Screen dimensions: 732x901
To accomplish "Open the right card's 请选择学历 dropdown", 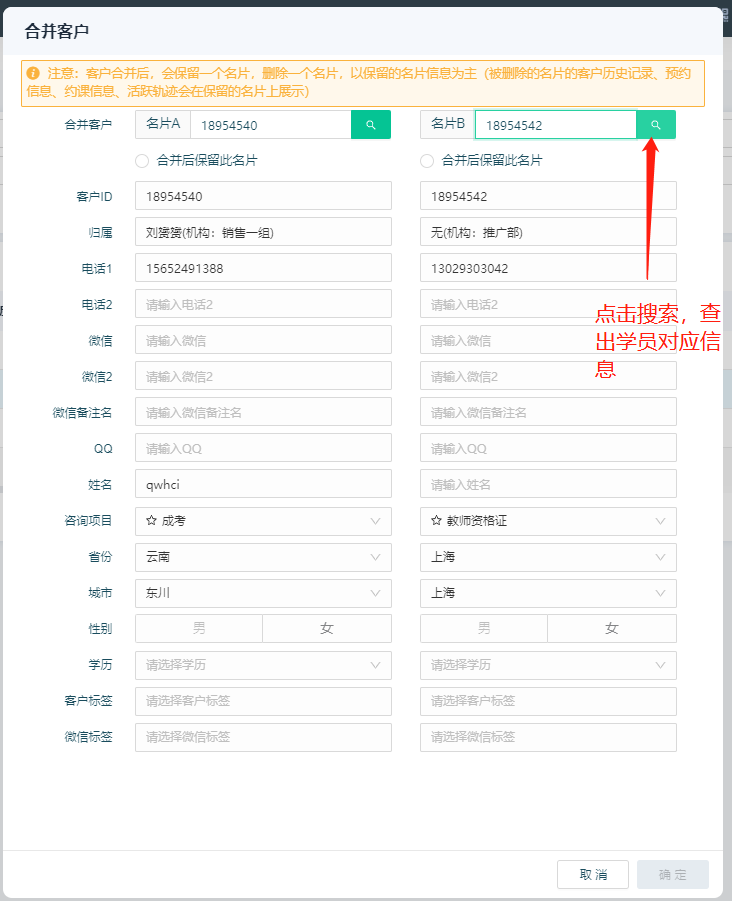I will point(548,665).
